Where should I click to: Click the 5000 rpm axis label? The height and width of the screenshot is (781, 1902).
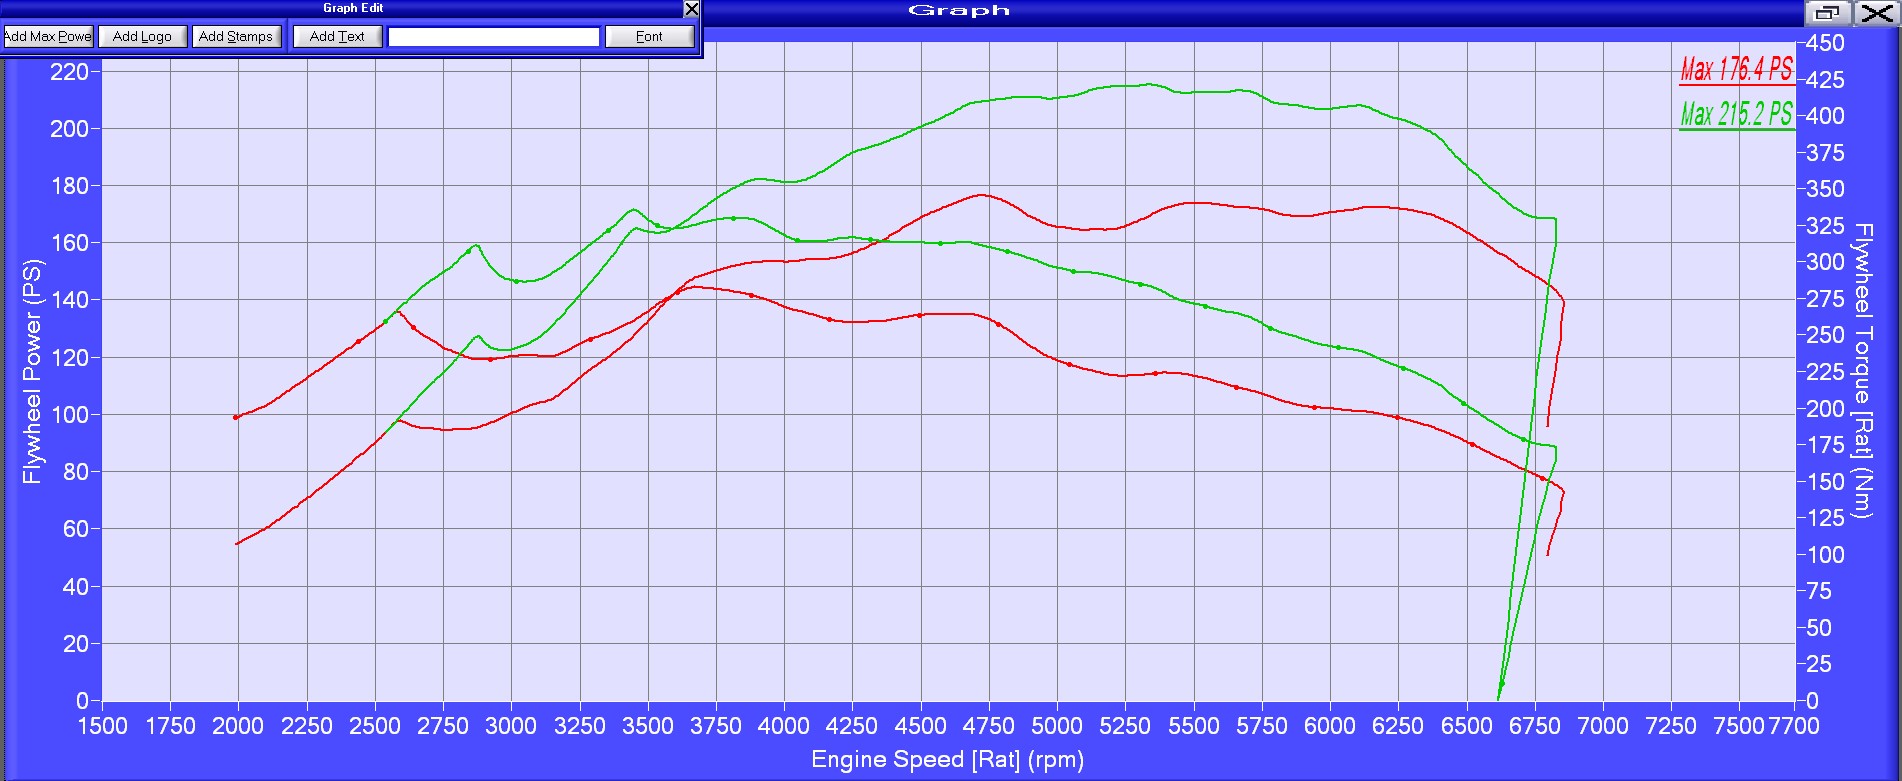1057,727
